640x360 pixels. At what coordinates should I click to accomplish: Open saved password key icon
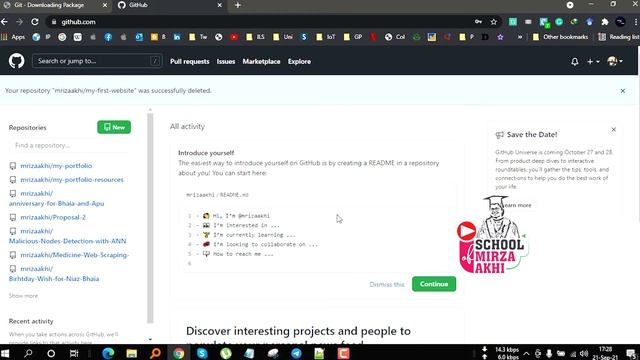[x=478, y=22]
